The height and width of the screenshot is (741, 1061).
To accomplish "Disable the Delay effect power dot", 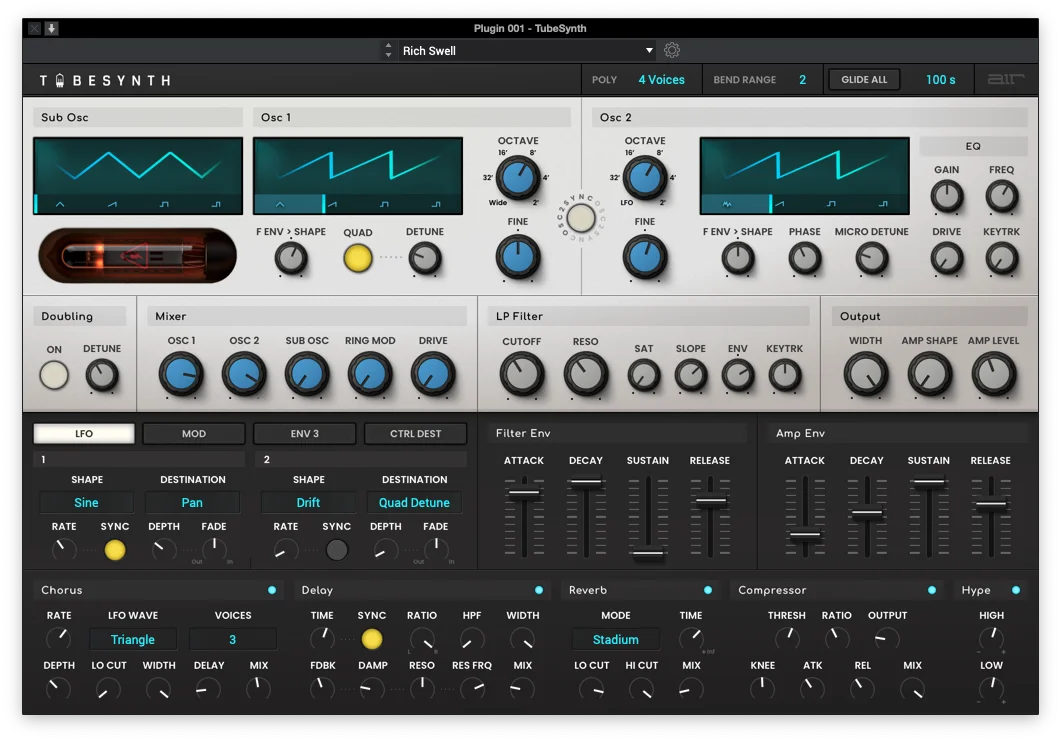I will (x=539, y=590).
